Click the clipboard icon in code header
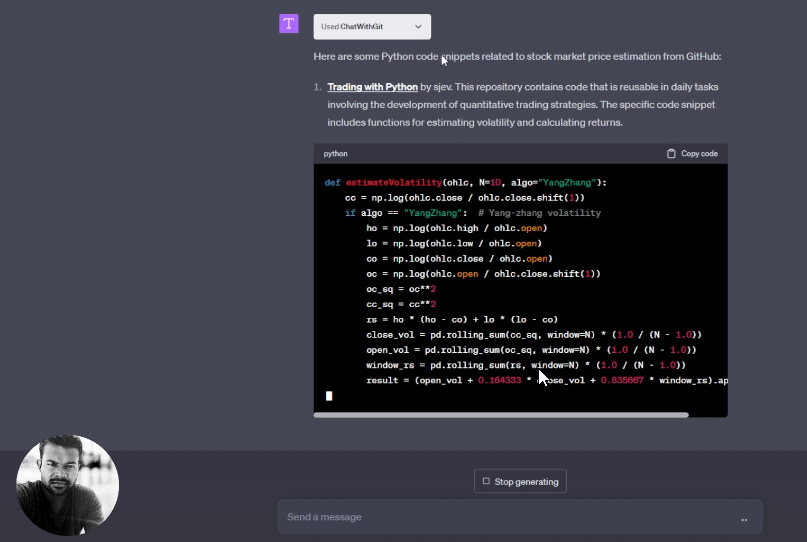Viewport: 807px width, 542px height. pyautogui.click(x=672, y=154)
